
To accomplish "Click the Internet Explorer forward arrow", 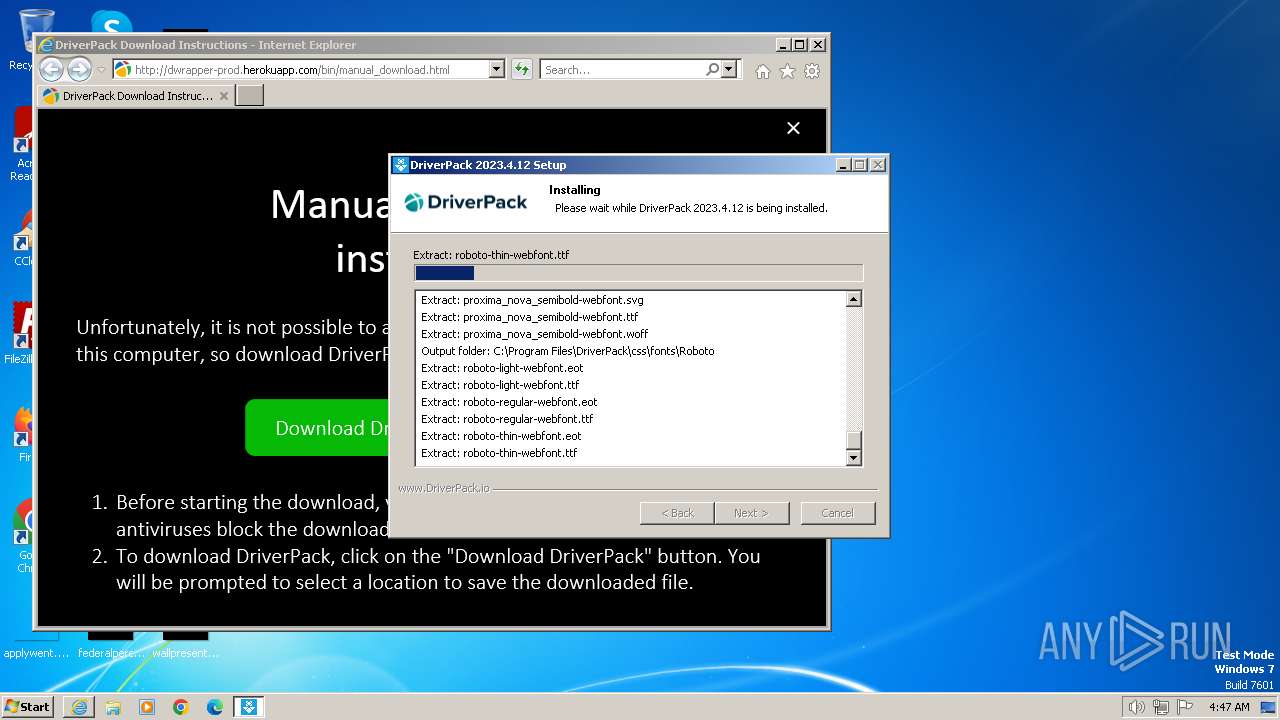I will [79, 69].
